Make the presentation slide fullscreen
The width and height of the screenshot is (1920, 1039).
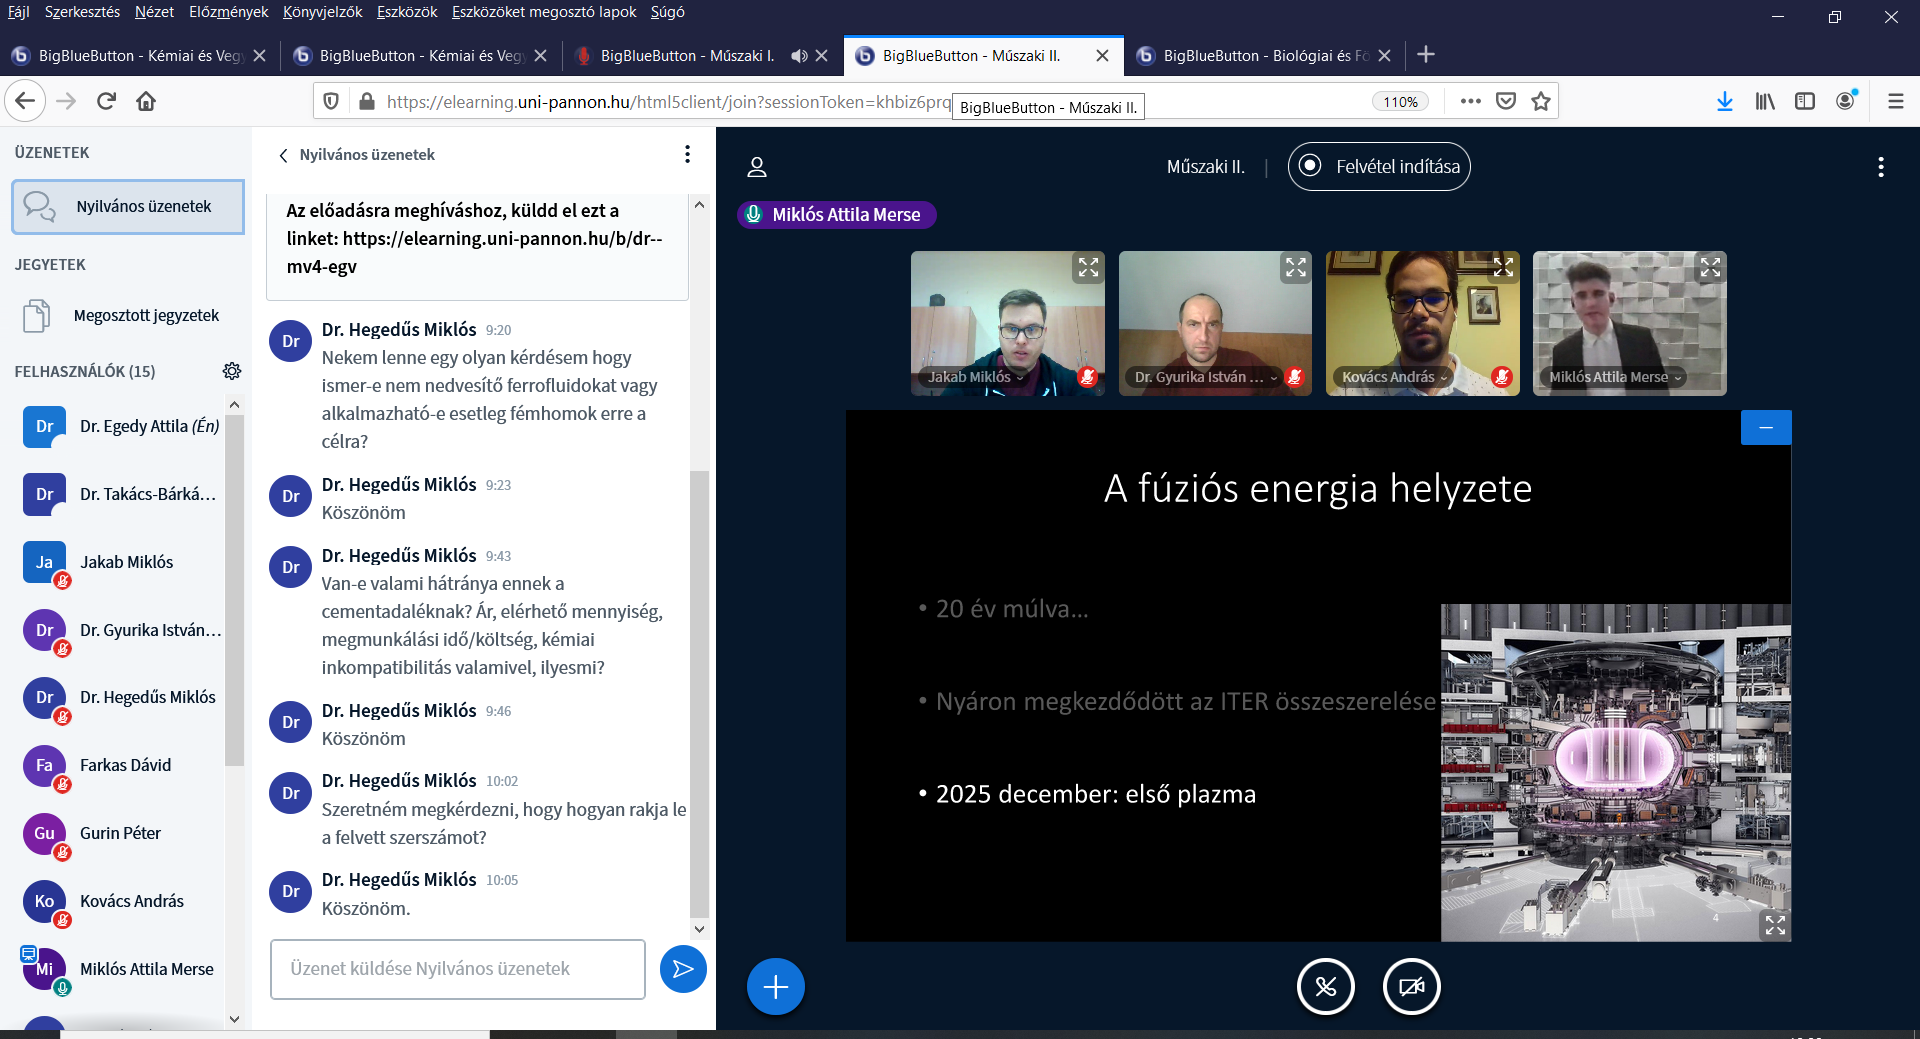click(1775, 925)
